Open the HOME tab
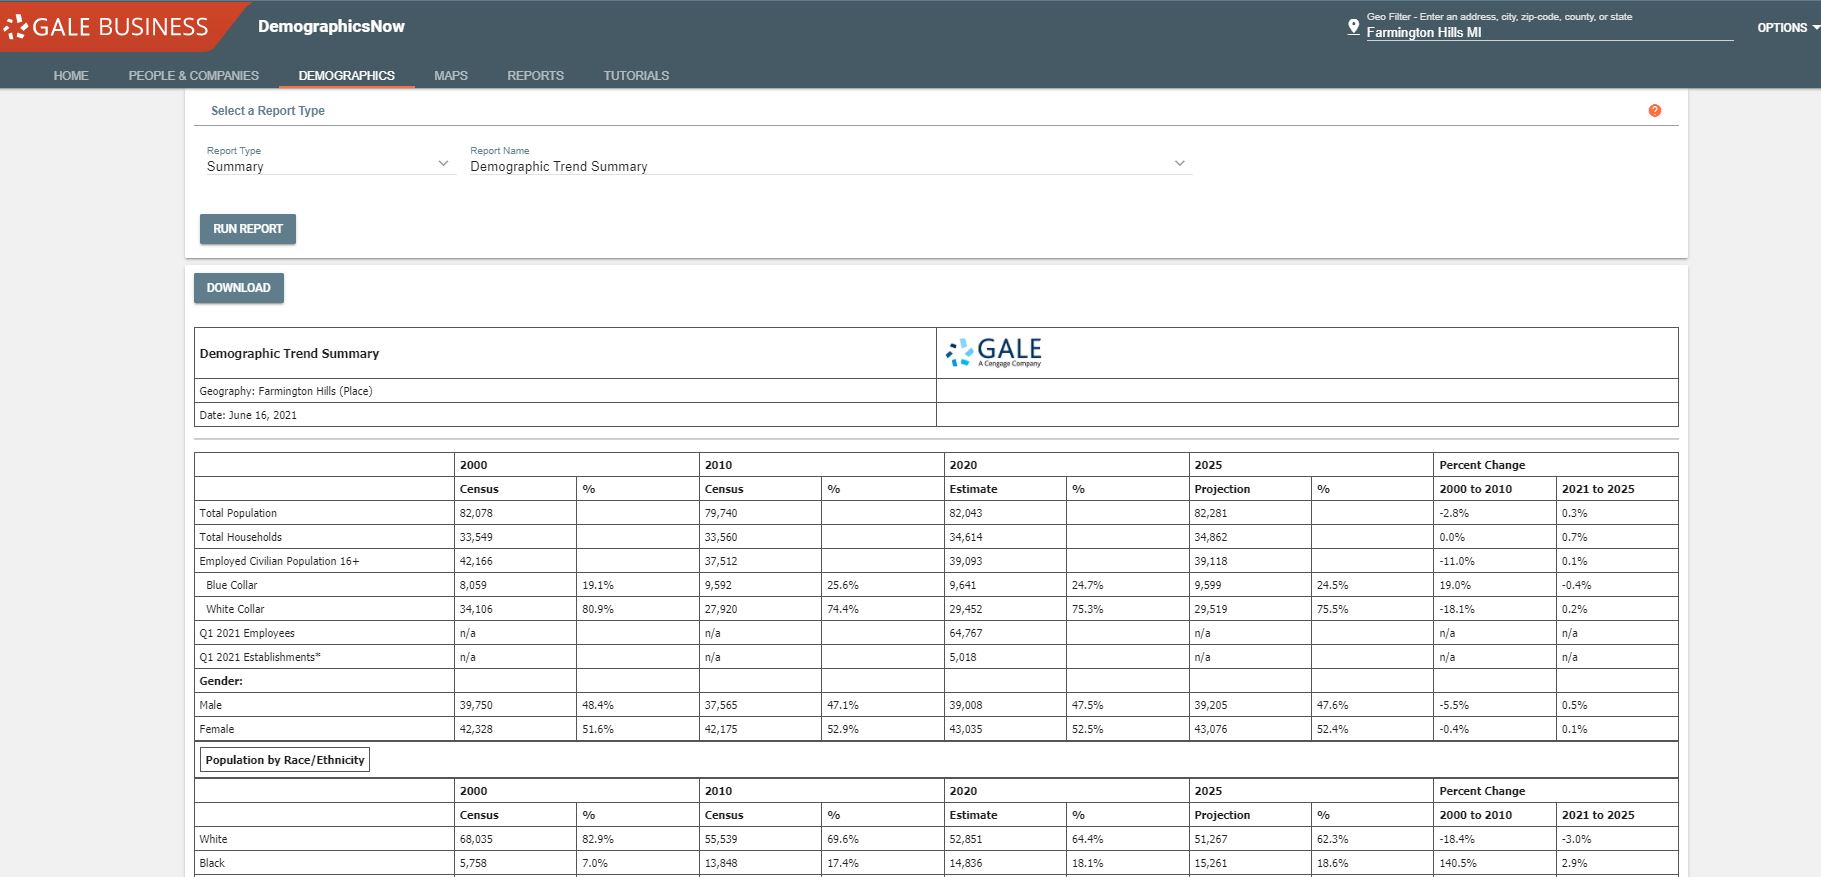This screenshot has height=877, width=1821. [x=71, y=76]
